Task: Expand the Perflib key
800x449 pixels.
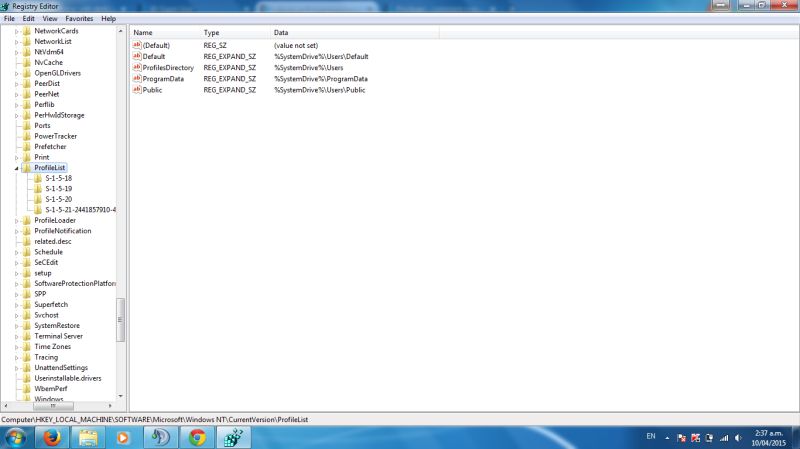Action: (x=16, y=105)
